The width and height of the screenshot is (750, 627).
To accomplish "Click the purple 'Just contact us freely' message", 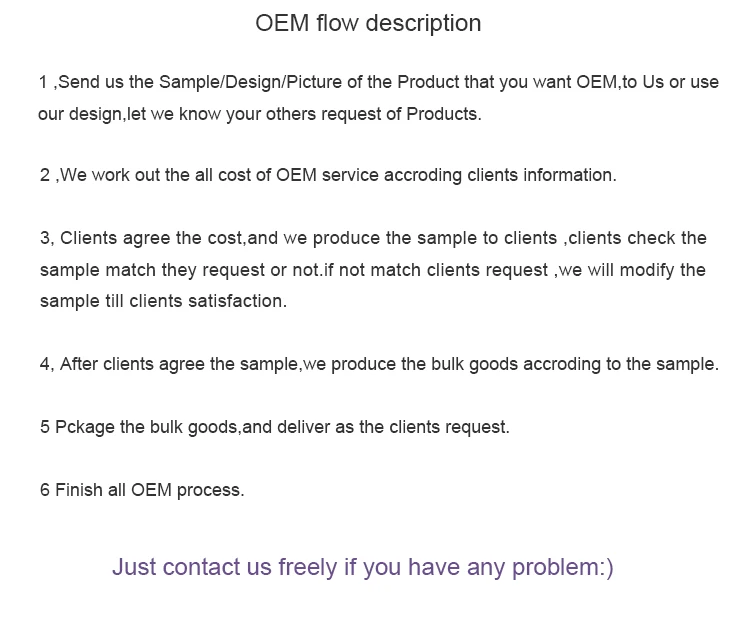I will click(x=363, y=567).
